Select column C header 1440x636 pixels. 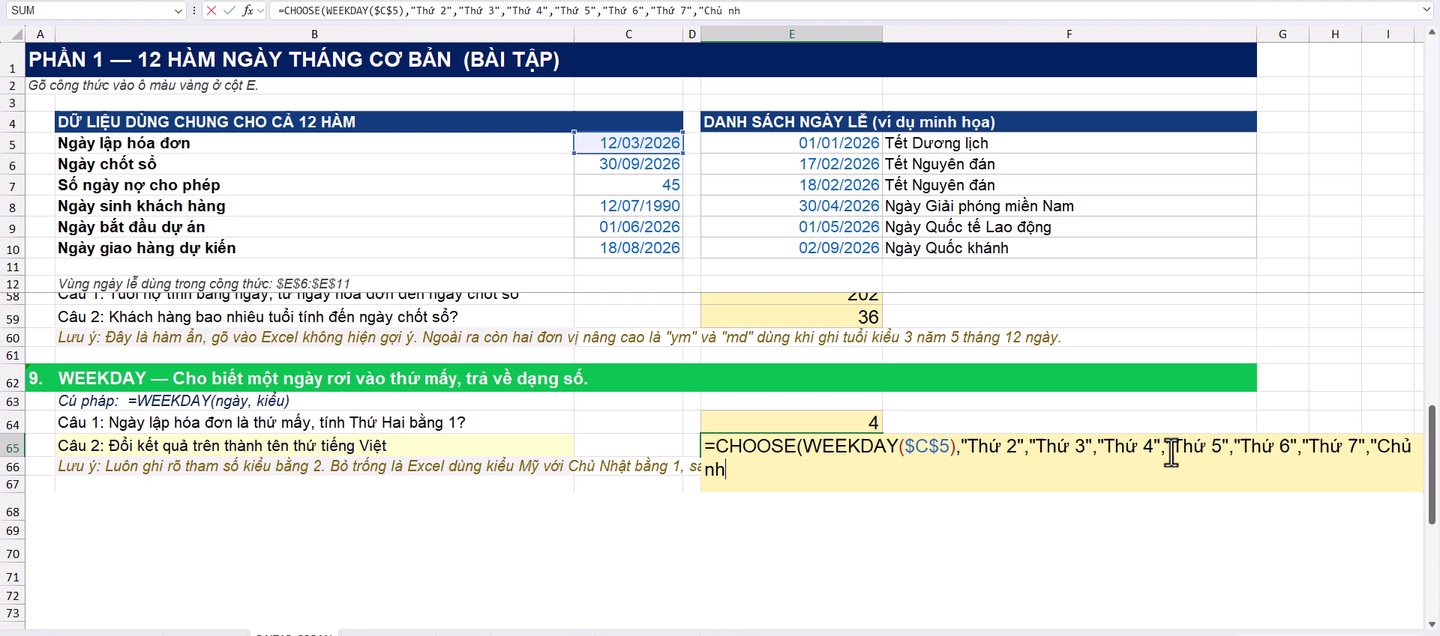(x=629, y=34)
